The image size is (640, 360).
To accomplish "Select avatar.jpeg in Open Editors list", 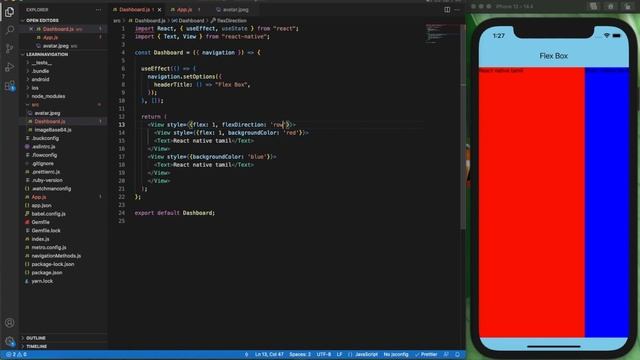I will point(56,46).
